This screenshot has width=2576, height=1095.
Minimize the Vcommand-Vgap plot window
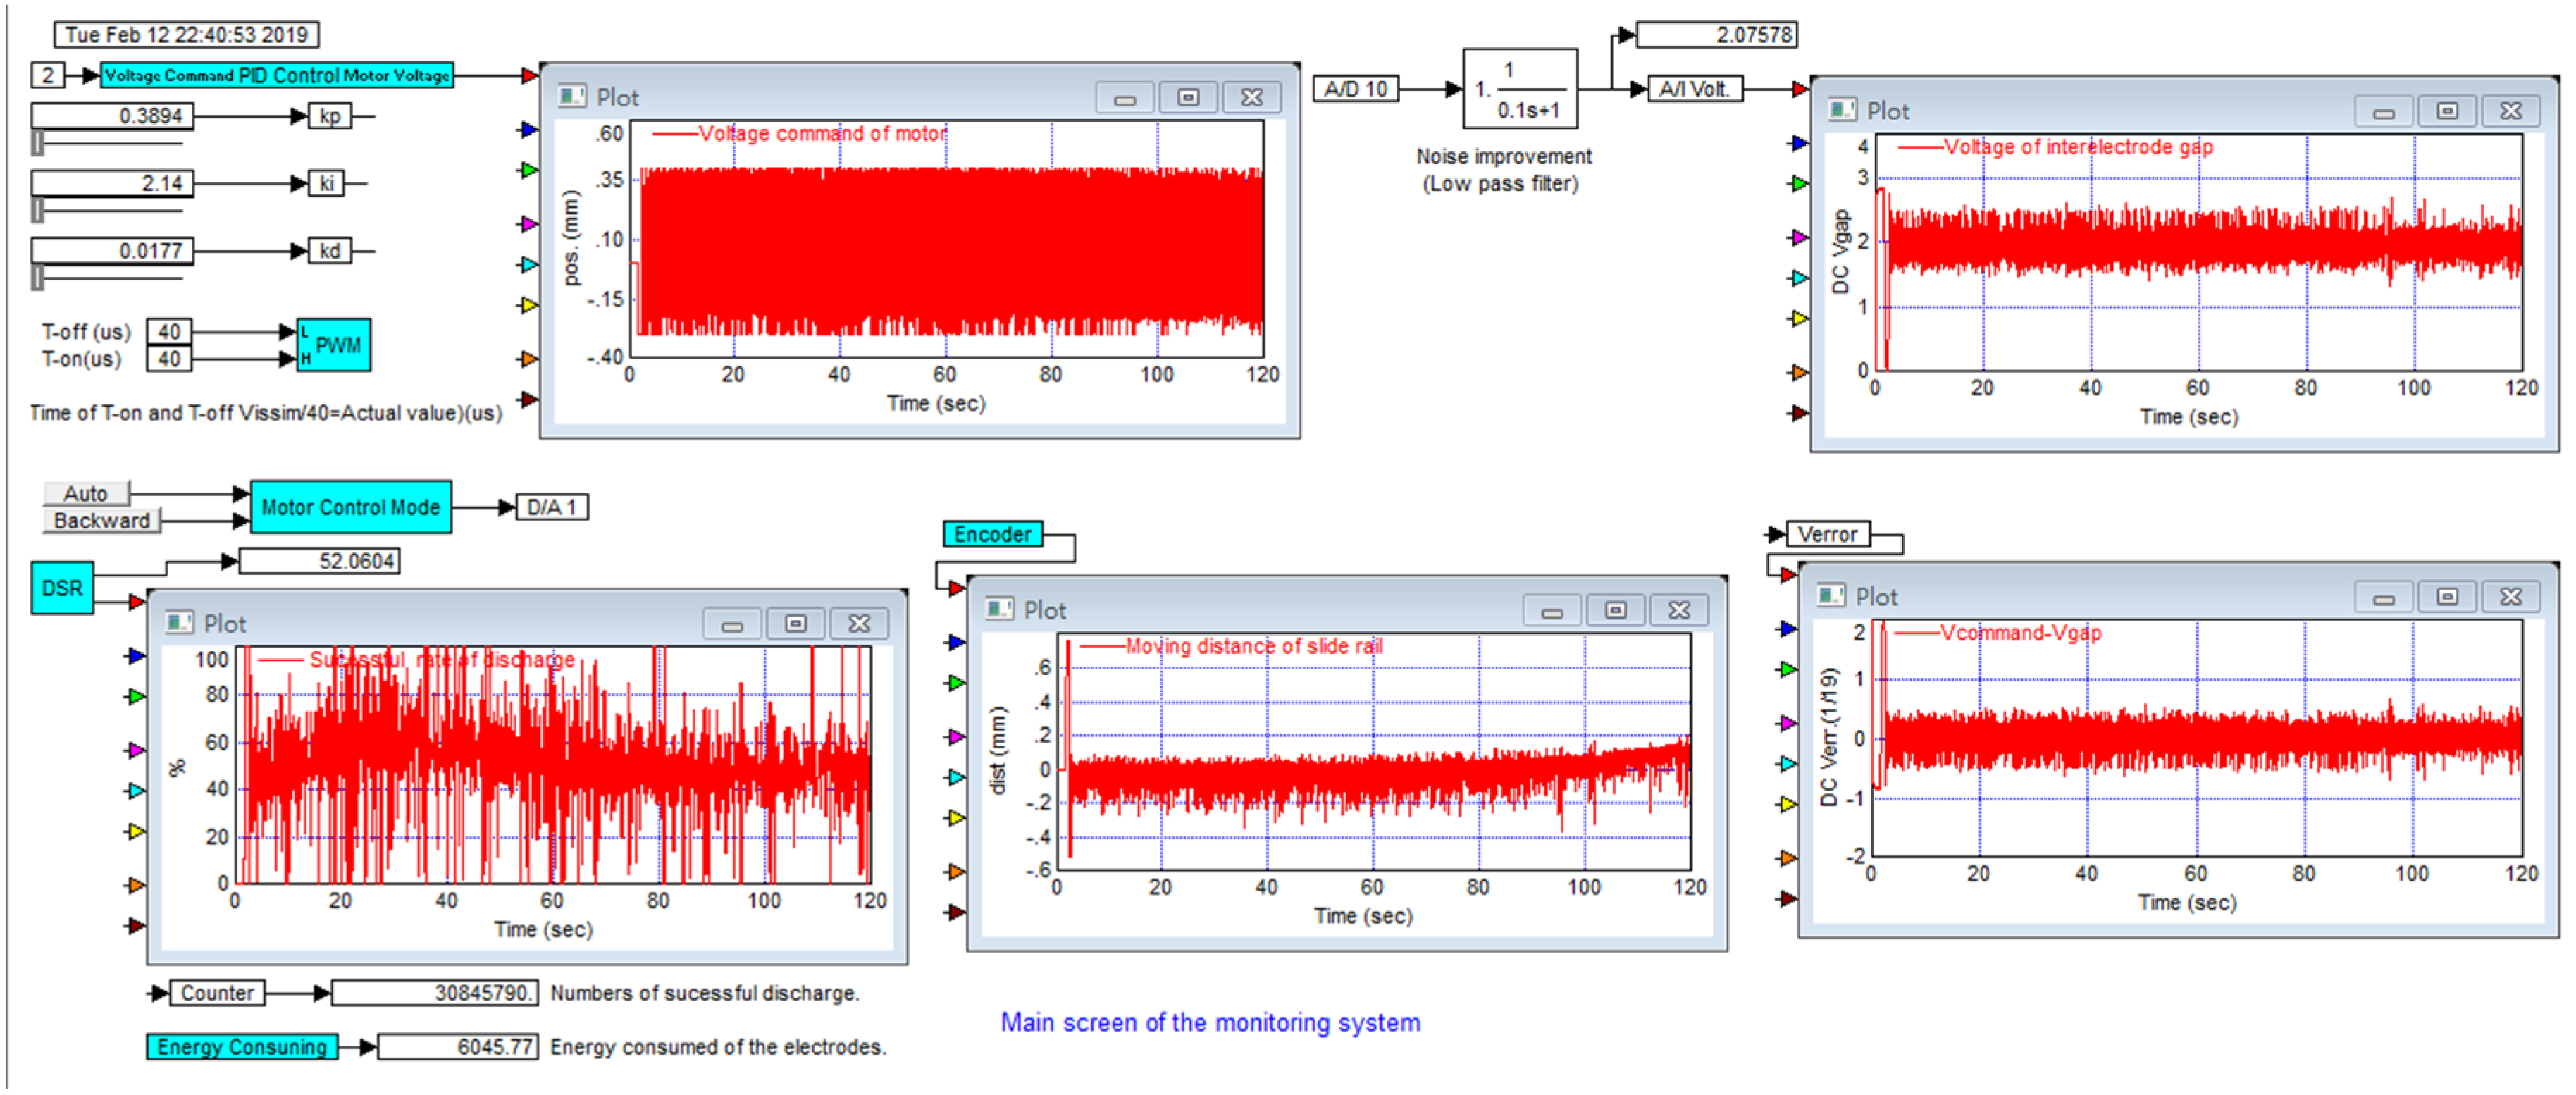click(2383, 597)
